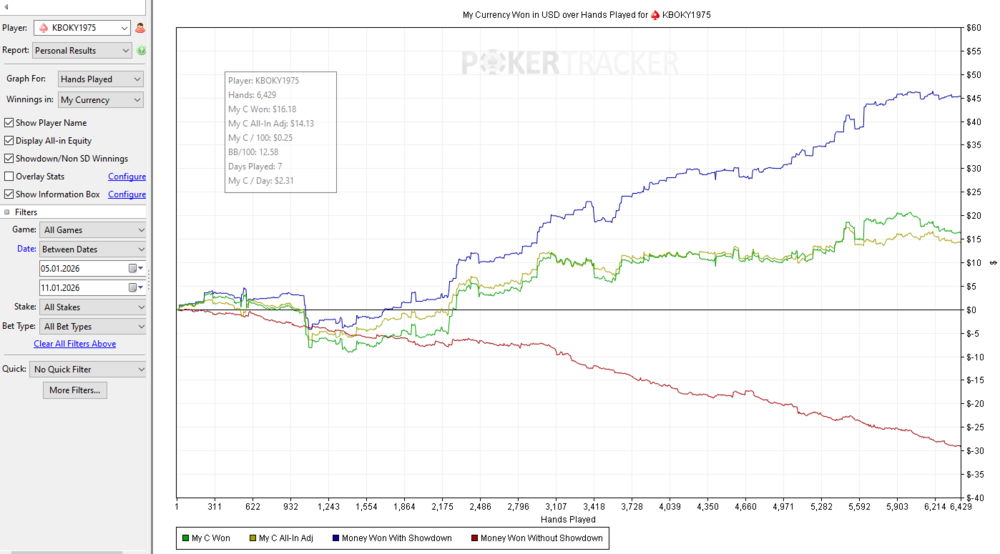Click the blue Money Won With Showdown swatch
The height and width of the screenshot is (554, 1000).
click(336, 538)
